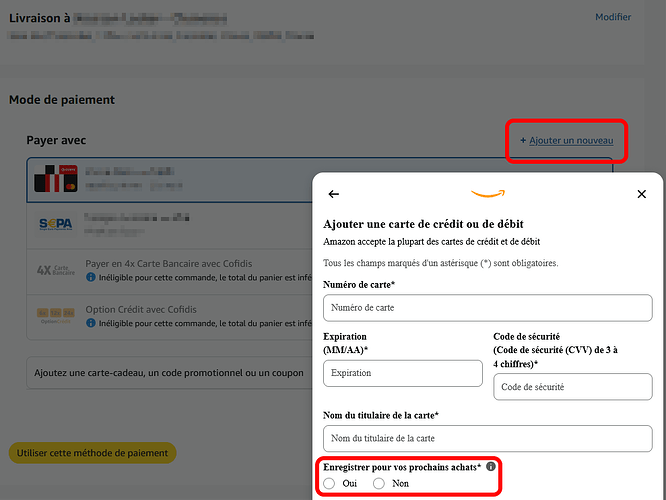This screenshot has width=666, height=500.
Task: Click info icon under Payer en 4x
Action: [x=92, y=277]
